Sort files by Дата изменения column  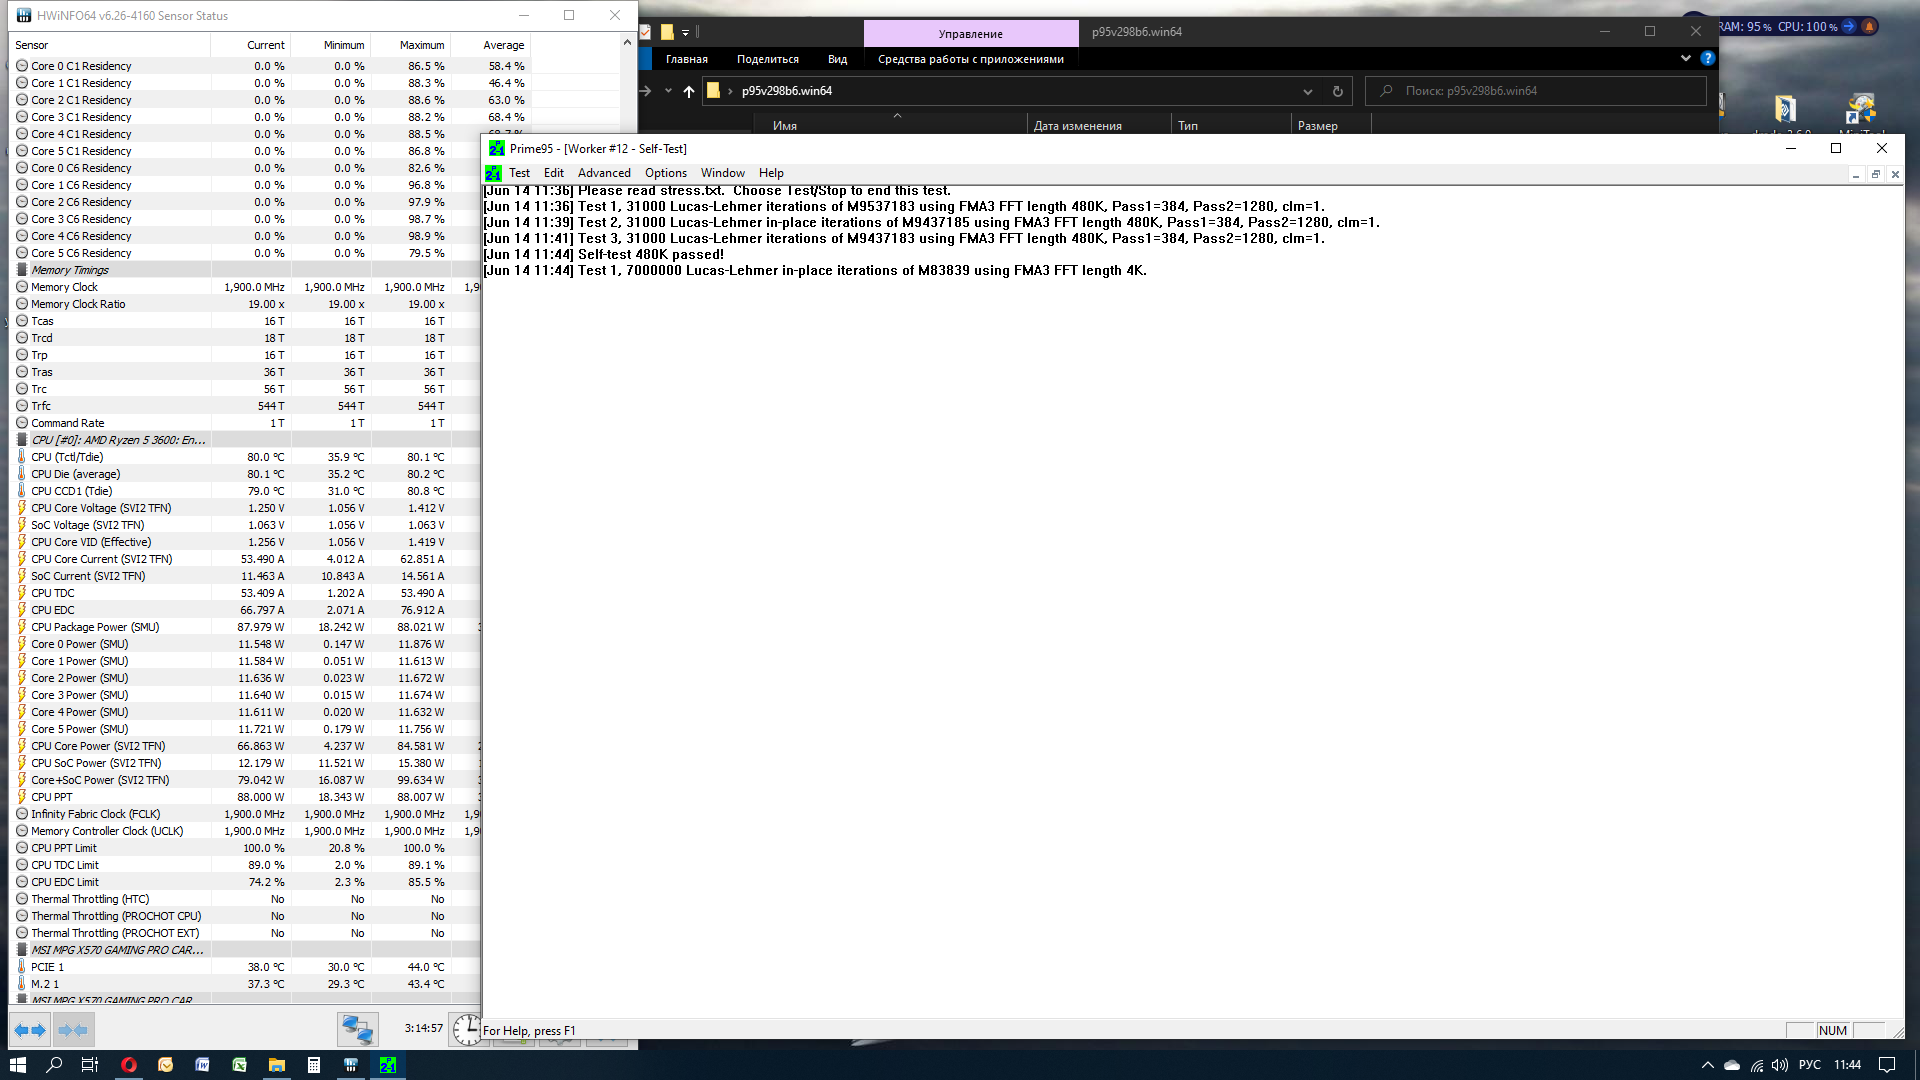[x=1077, y=126]
